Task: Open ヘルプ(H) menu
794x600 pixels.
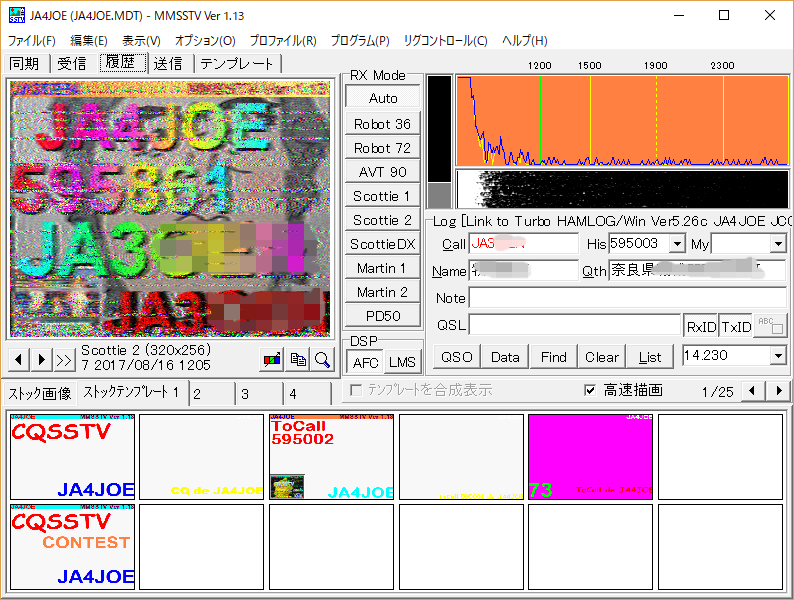Action: (525, 41)
